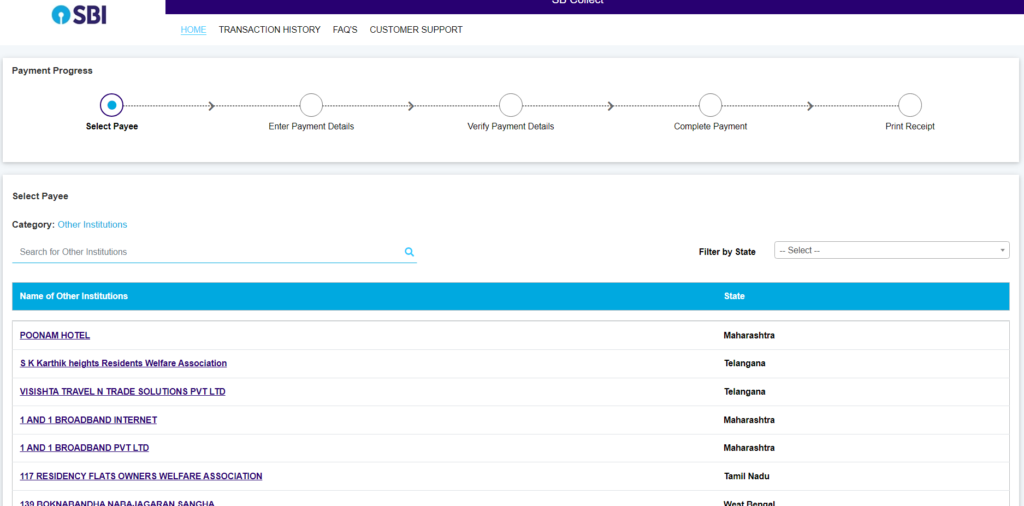Viewport: 1024px width, 506px height.
Task: Open the Filter by State dropdown
Action: 891,250
